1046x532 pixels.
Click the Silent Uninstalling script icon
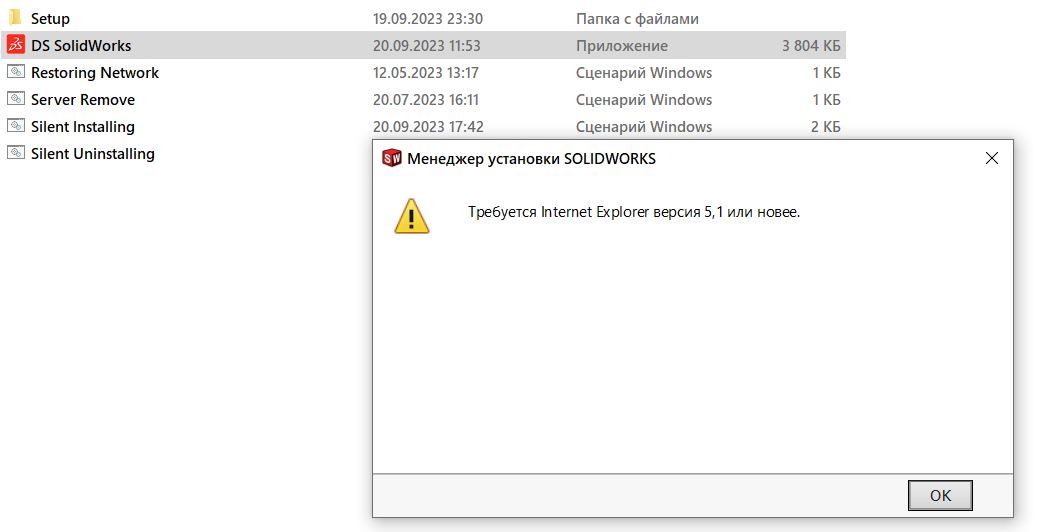click(x=16, y=153)
